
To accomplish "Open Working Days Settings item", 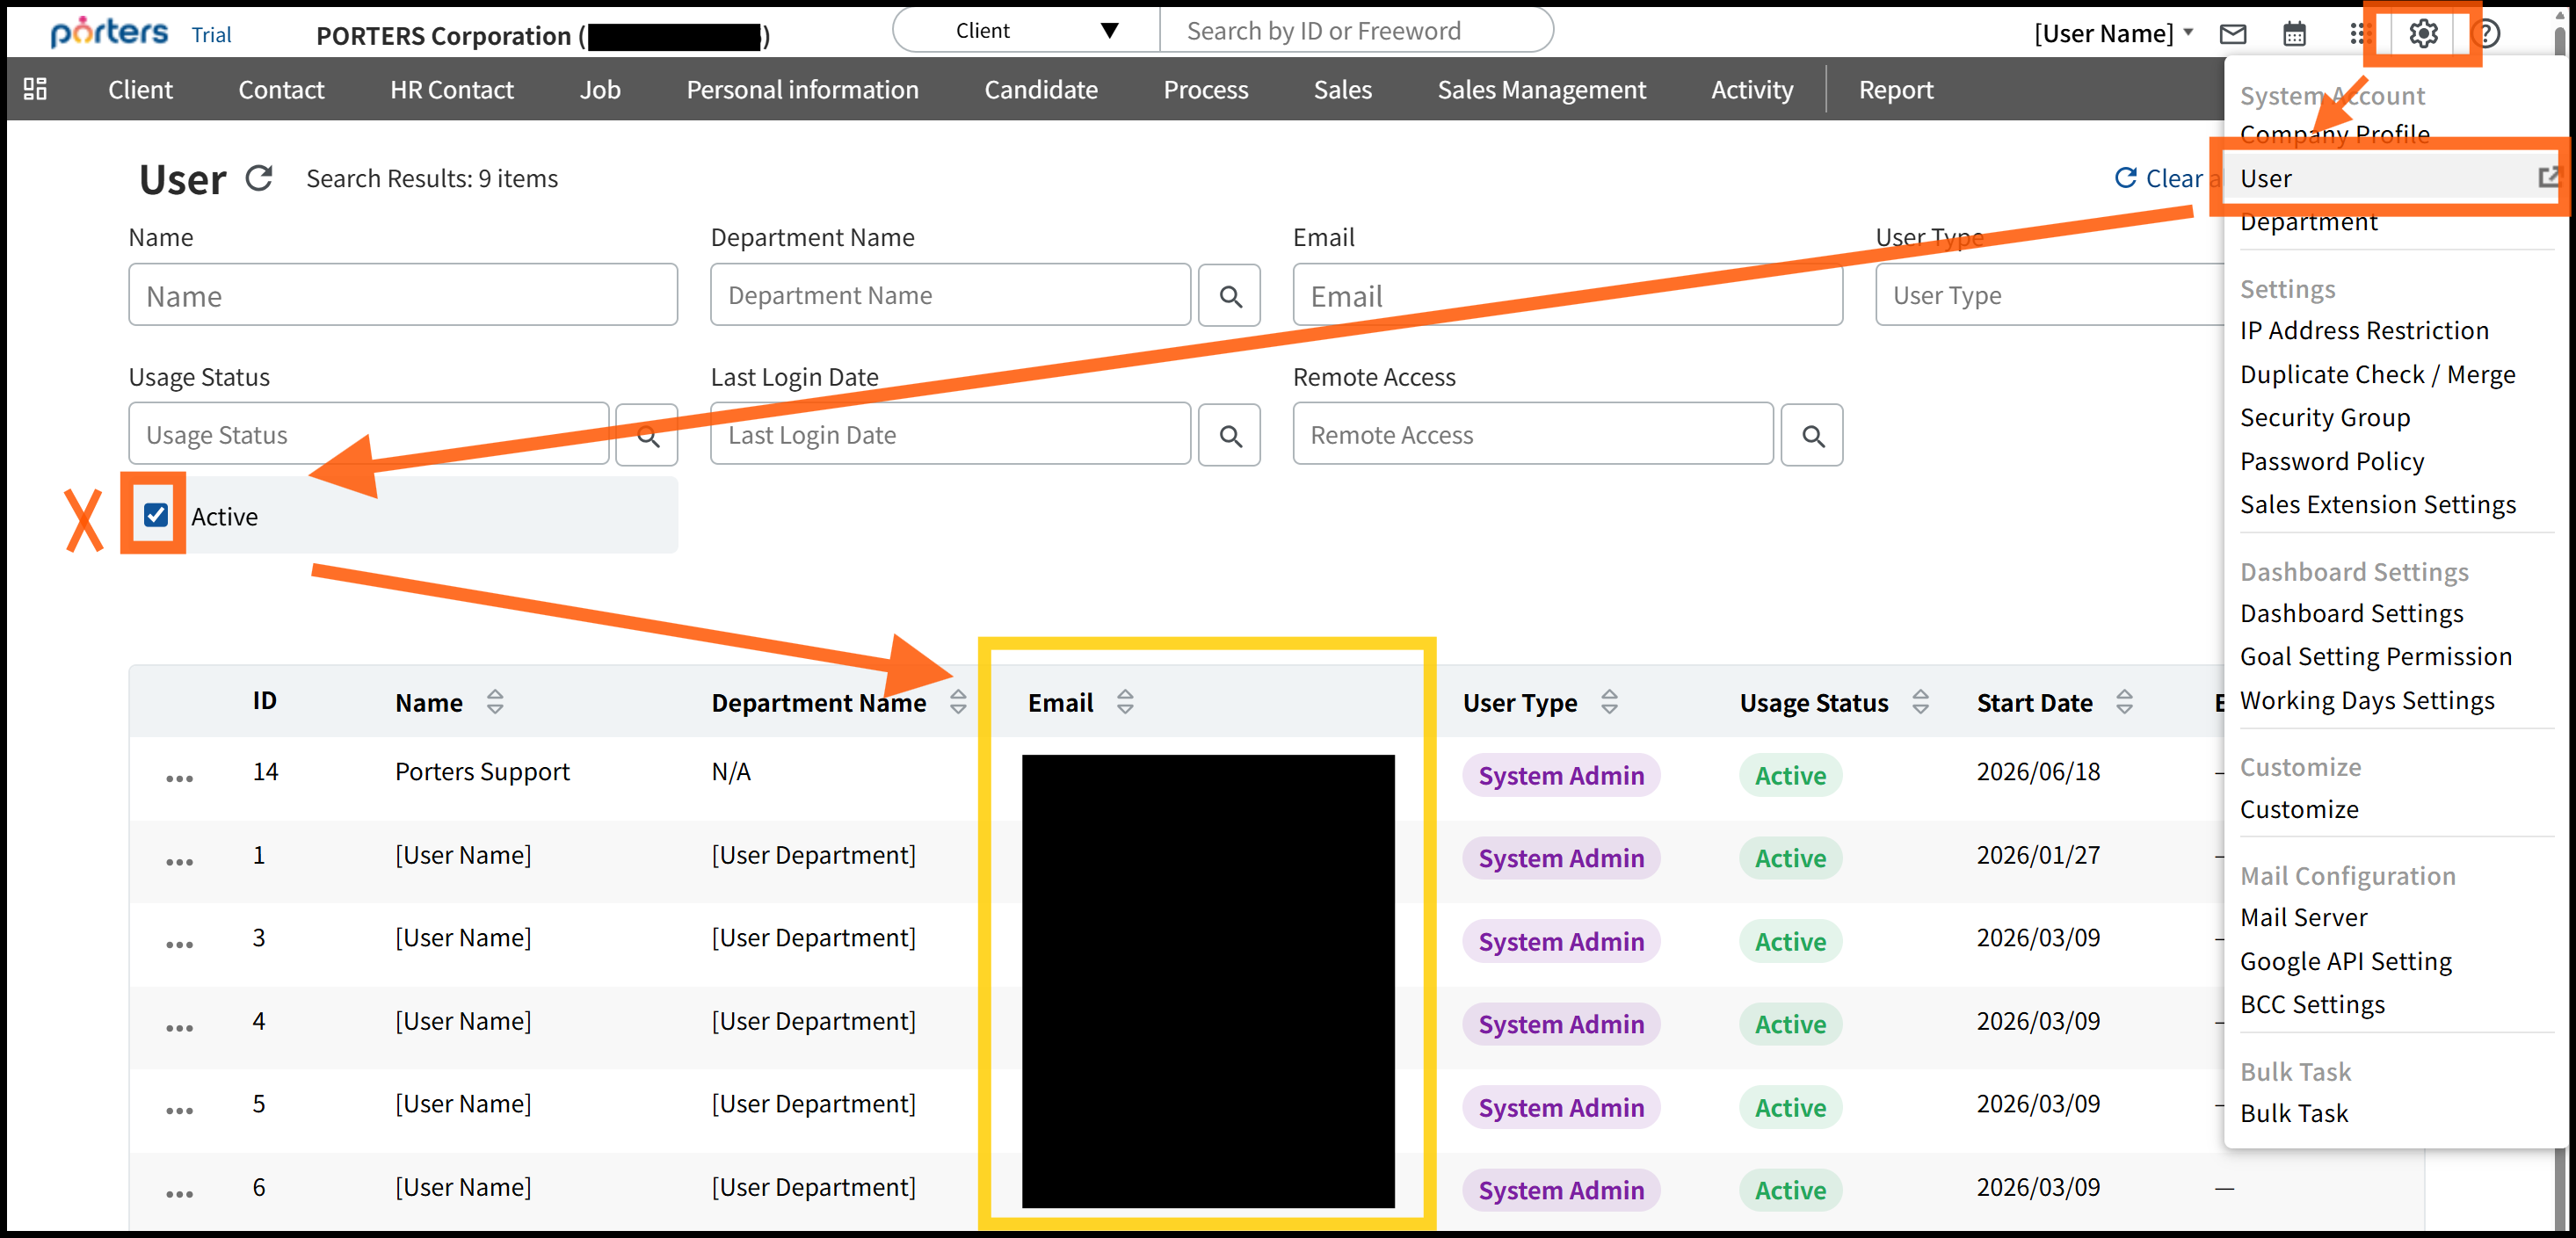I will [2367, 700].
